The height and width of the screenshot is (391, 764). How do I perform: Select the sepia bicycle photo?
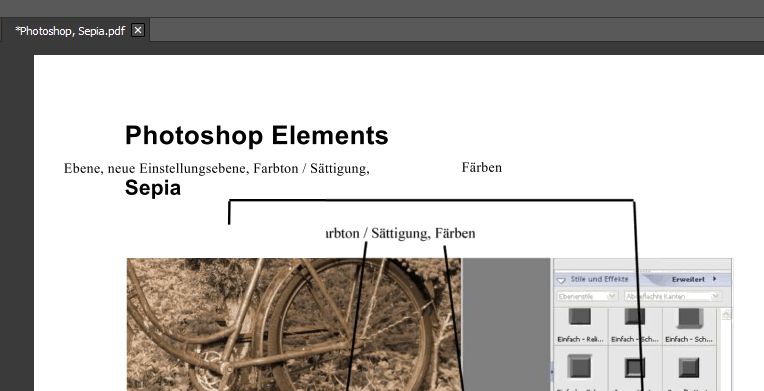[x=294, y=324]
